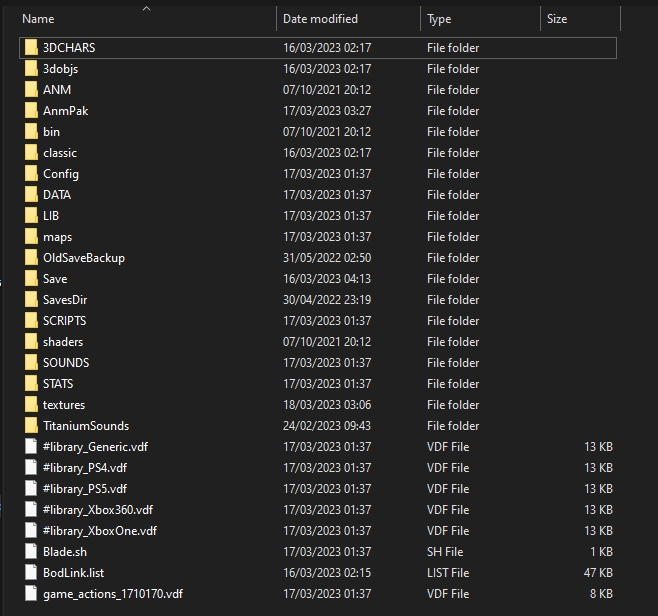Click the 47 KB size of BodLink.list
658x616 pixels.
tap(598, 572)
